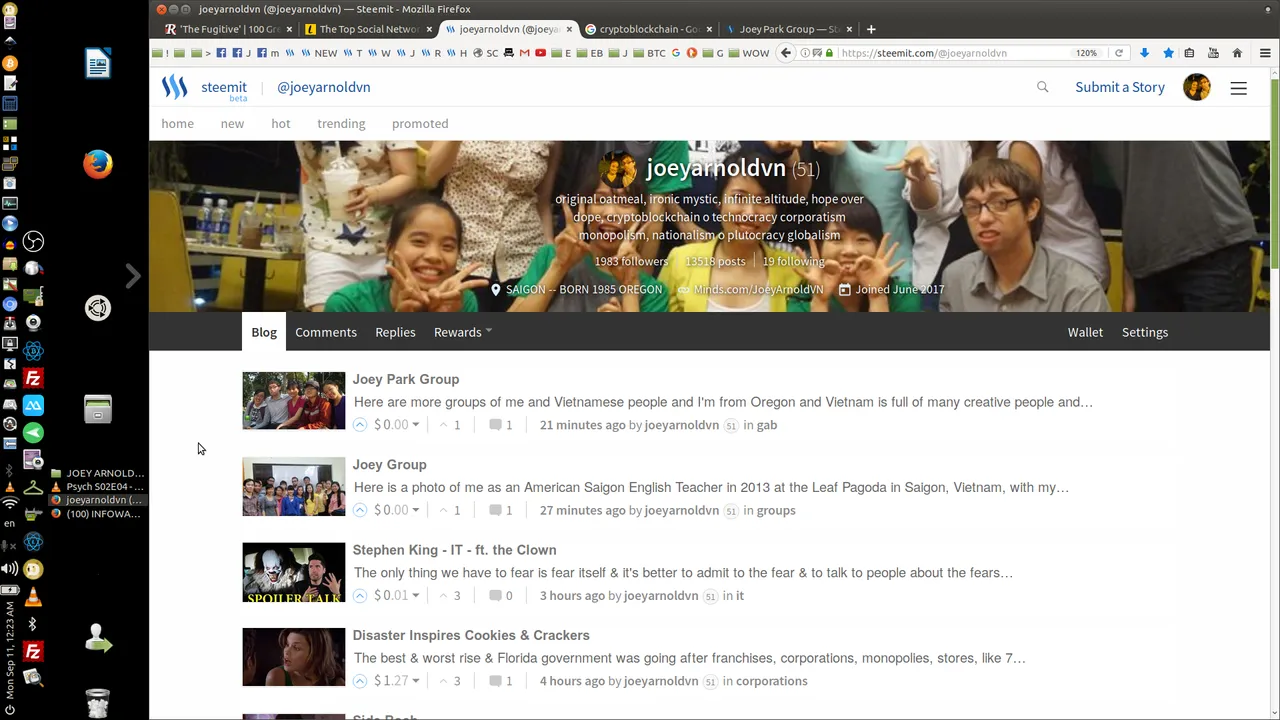1280x720 pixels.
Task: Click the Steemit logo
Action: click(175, 87)
